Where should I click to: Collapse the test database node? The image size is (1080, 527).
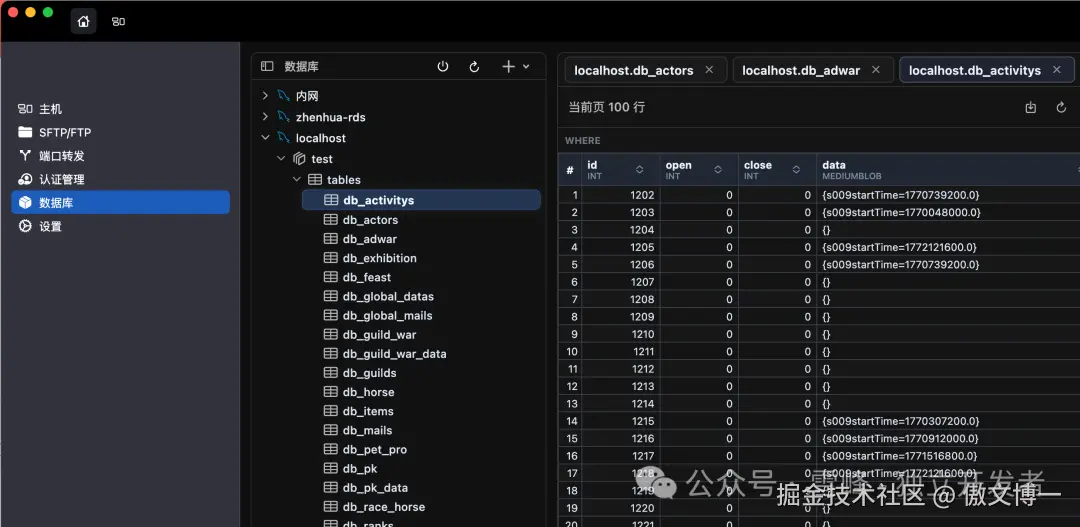[x=281, y=158]
